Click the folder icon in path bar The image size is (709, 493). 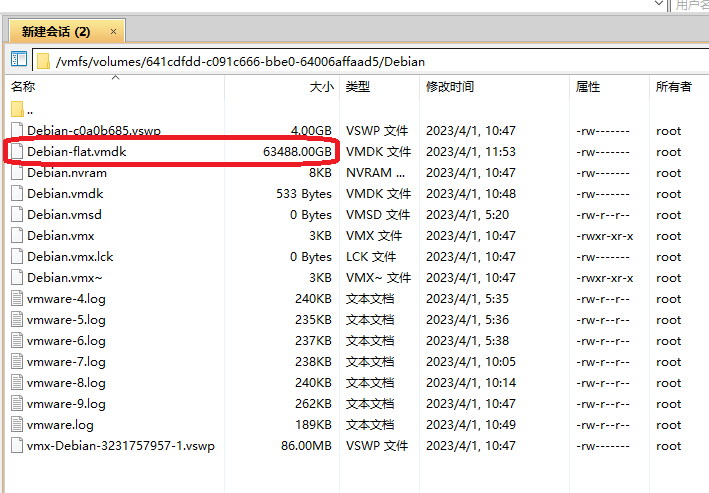[44, 62]
